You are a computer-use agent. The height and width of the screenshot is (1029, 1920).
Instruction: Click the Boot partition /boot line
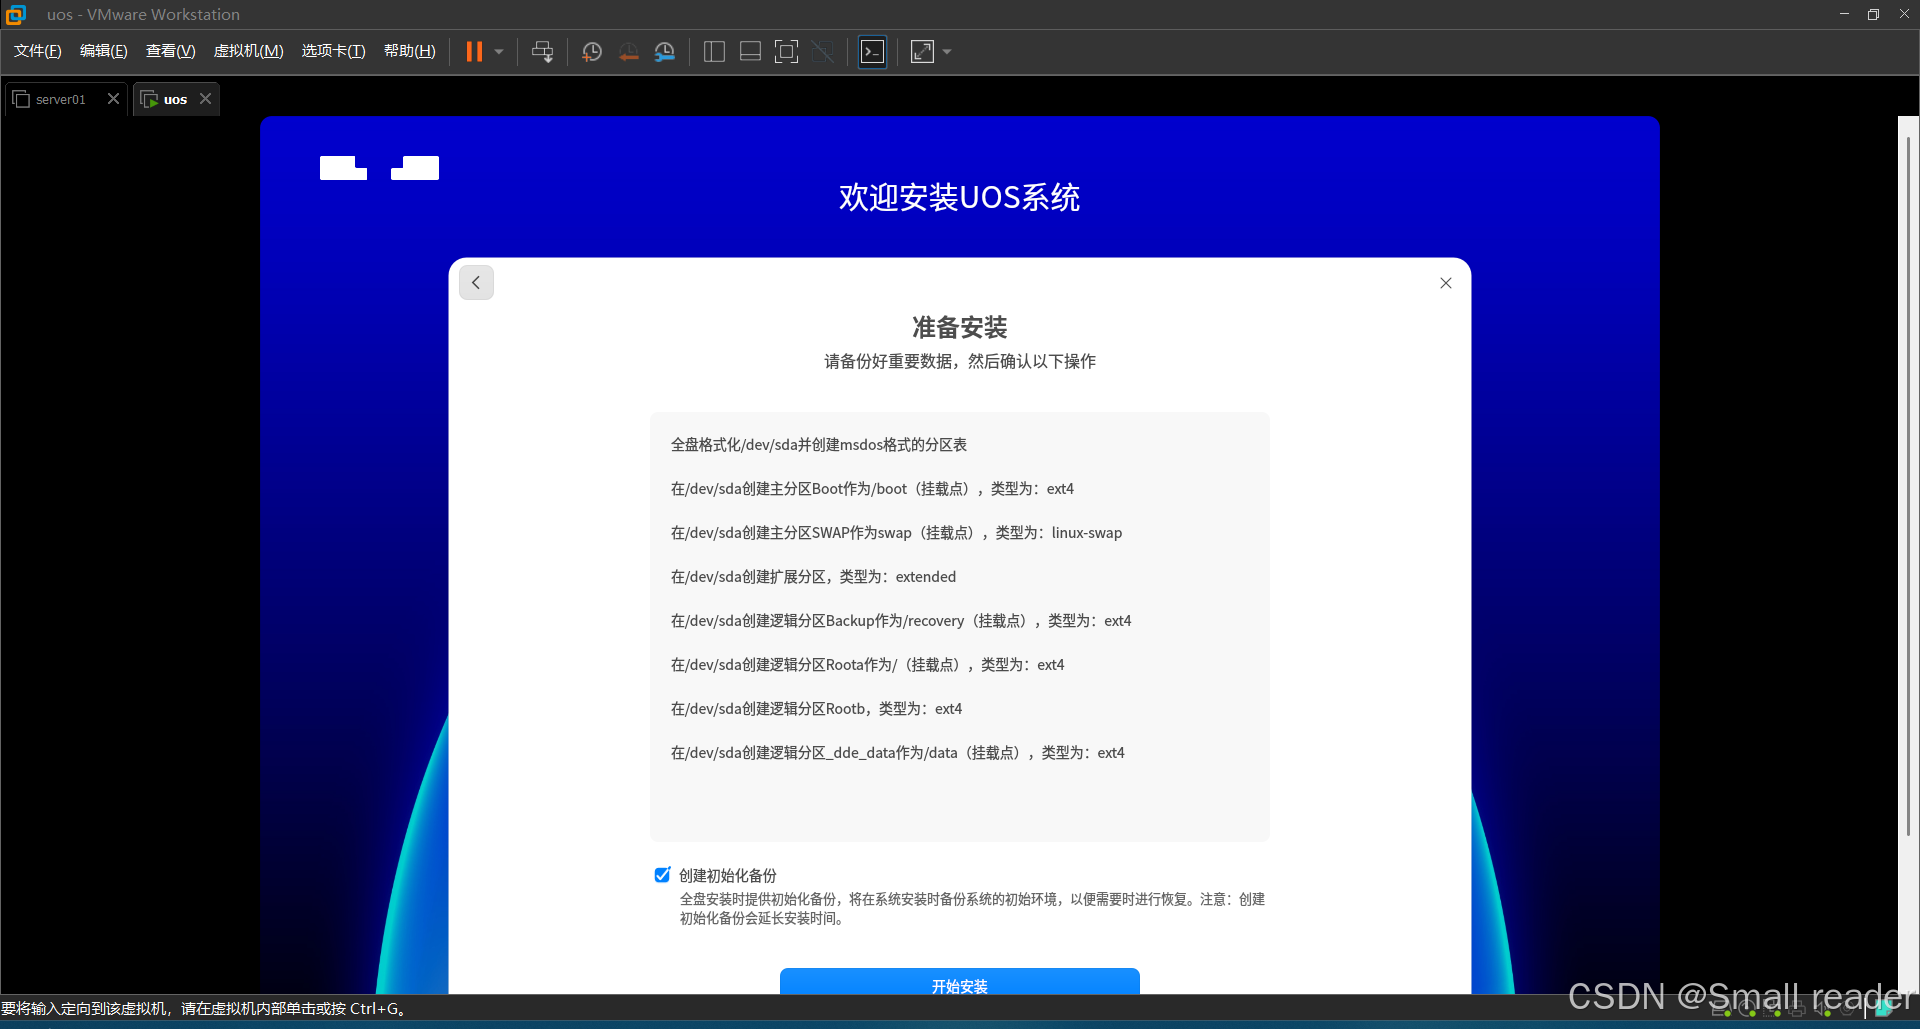click(x=872, y=489)
